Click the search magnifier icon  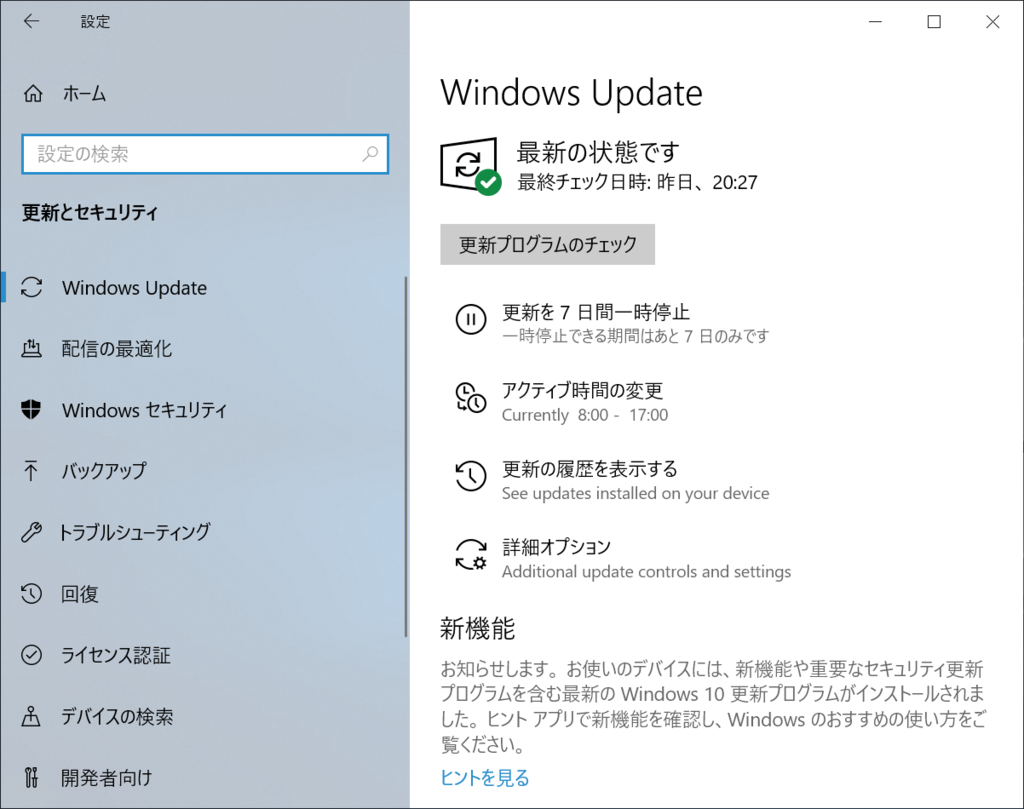370,154
